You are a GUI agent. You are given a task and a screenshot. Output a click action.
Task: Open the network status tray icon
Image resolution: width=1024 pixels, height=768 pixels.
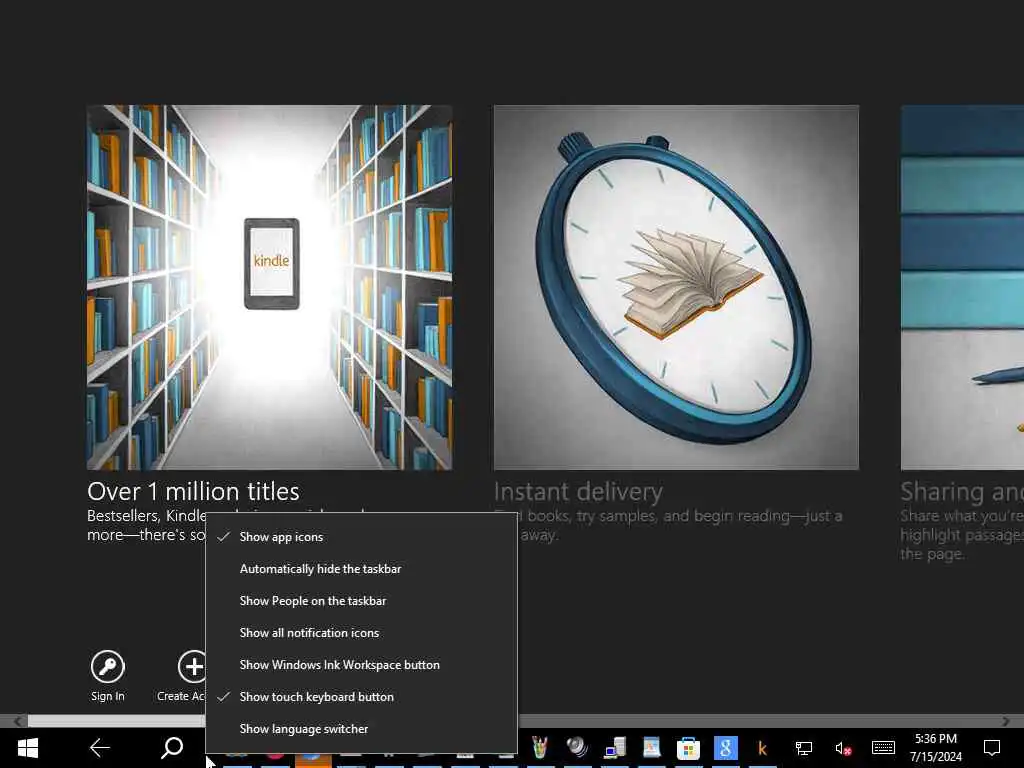coord(803,748)
